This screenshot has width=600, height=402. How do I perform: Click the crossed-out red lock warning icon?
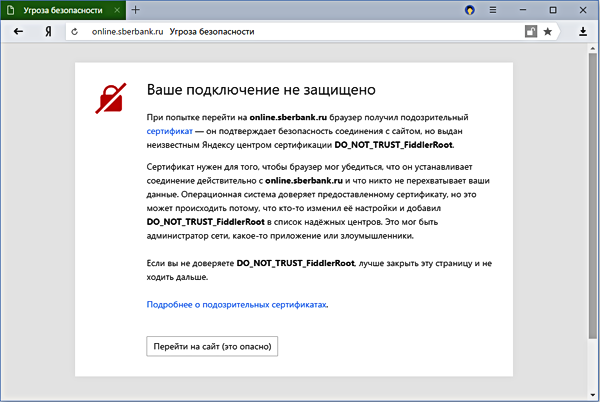[x=111, y=99]
